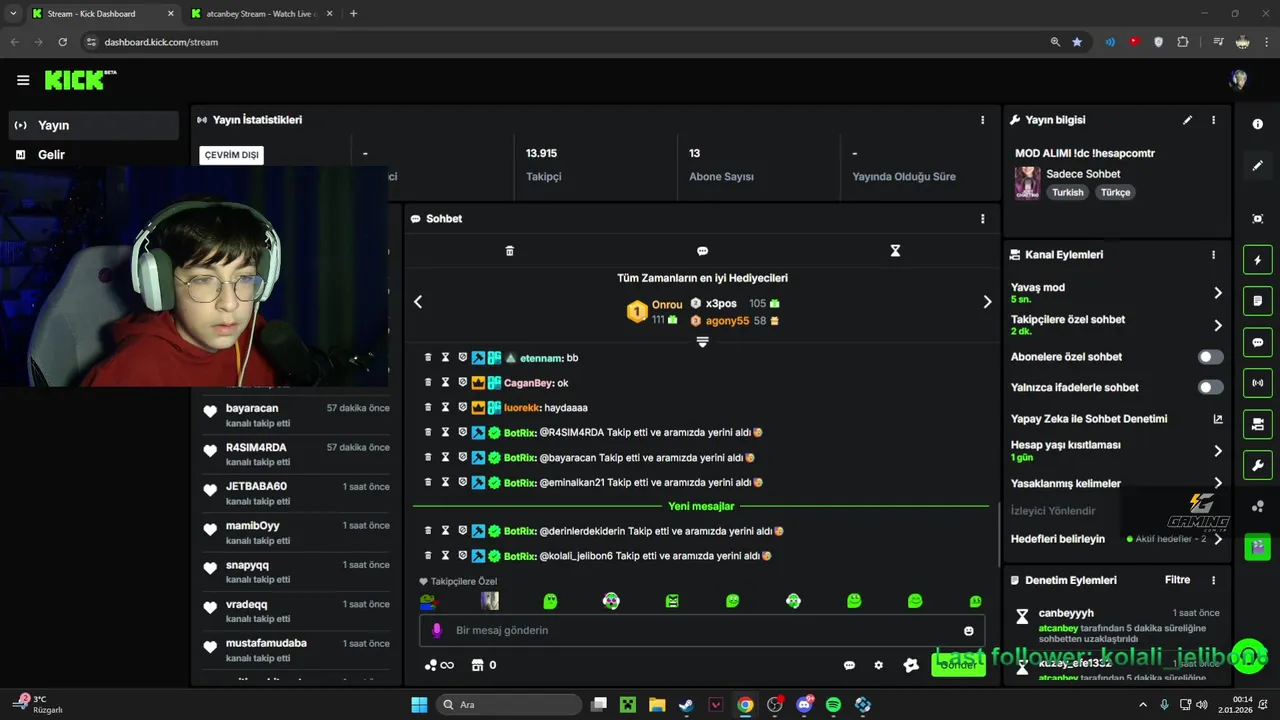The width and height of the screenshot is (1280, 720).
Task: Show previous leaderboard with left arrow
Action: 418,302
